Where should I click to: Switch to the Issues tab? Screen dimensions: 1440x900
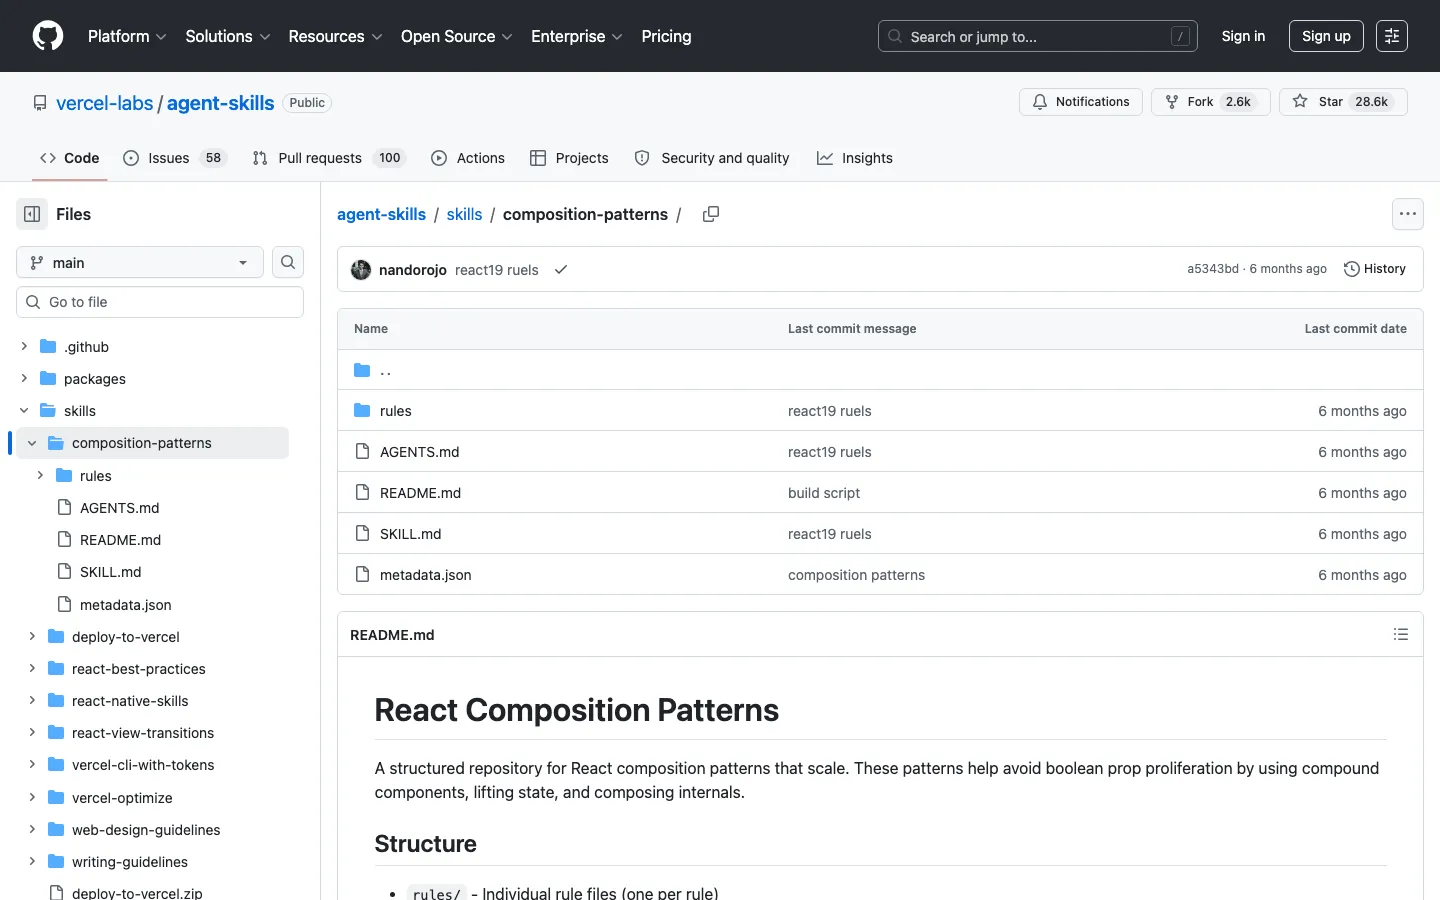coord(175,158)
